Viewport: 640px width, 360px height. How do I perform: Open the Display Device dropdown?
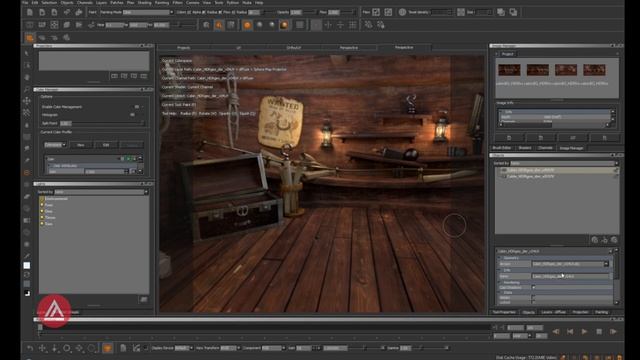coord(184,348)
